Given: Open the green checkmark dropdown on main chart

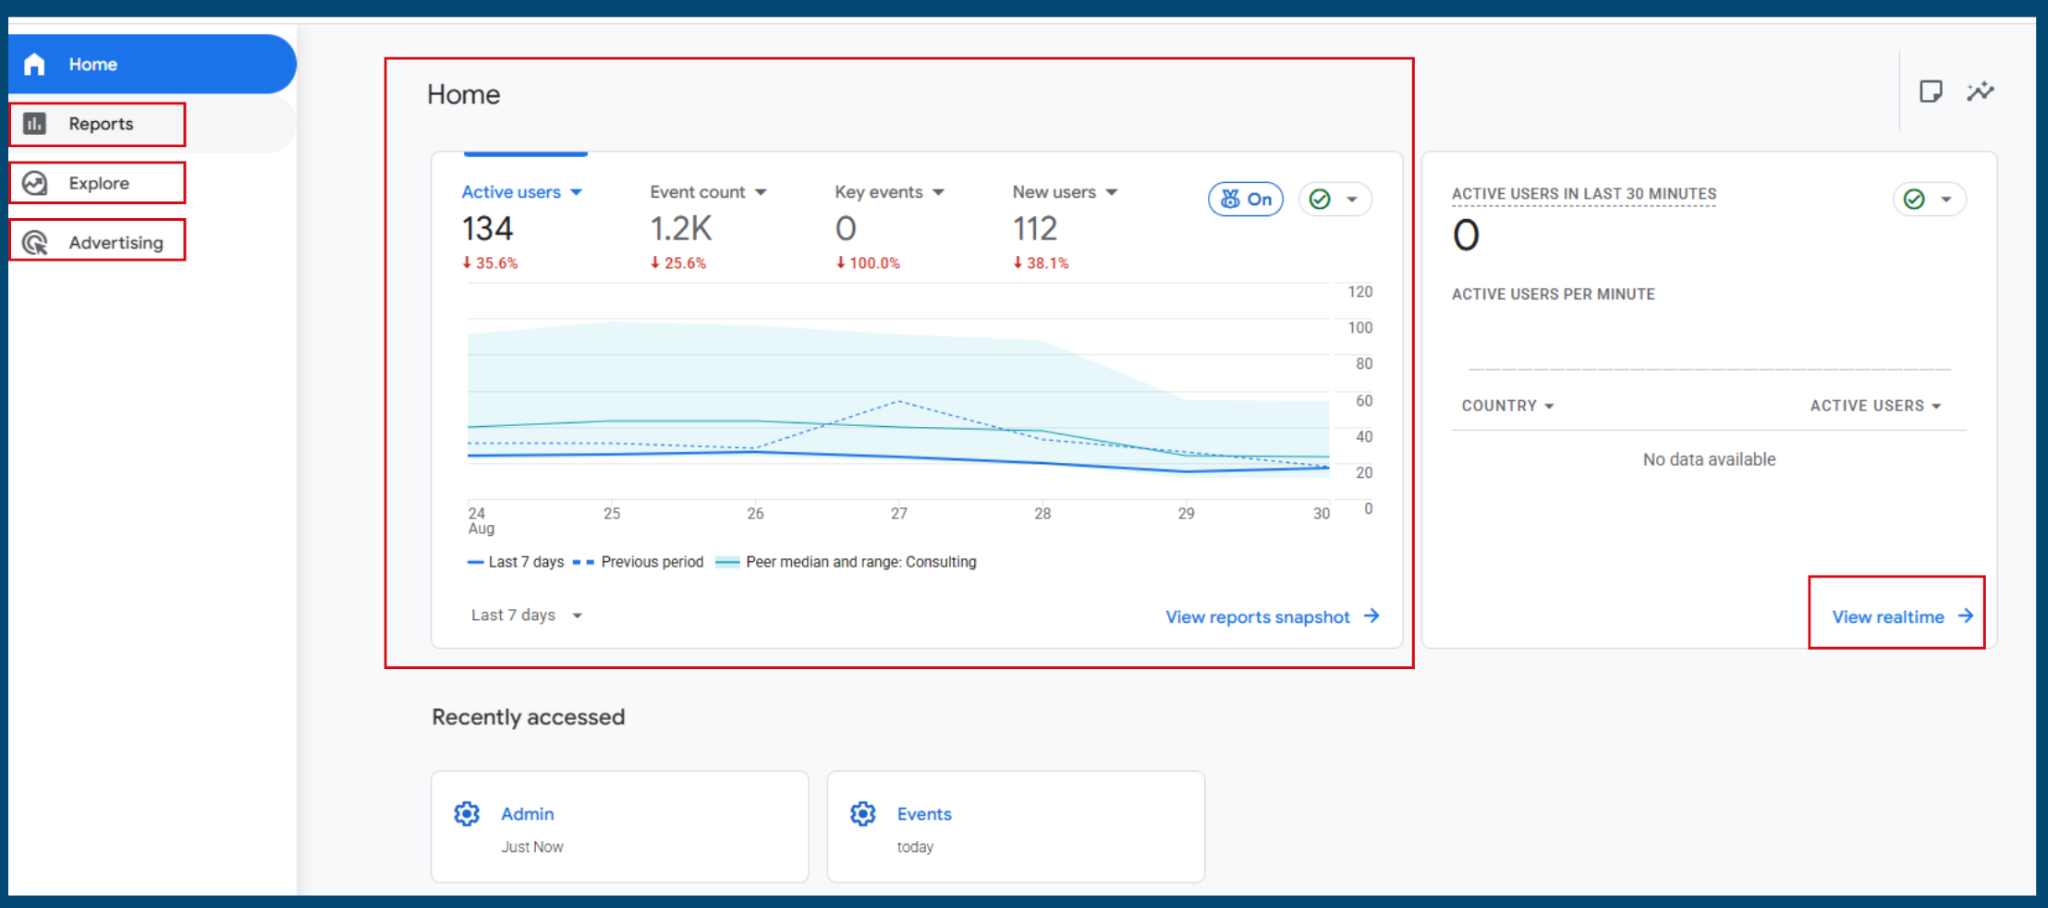Looking at the screenshot, I should coord(1335,199).
